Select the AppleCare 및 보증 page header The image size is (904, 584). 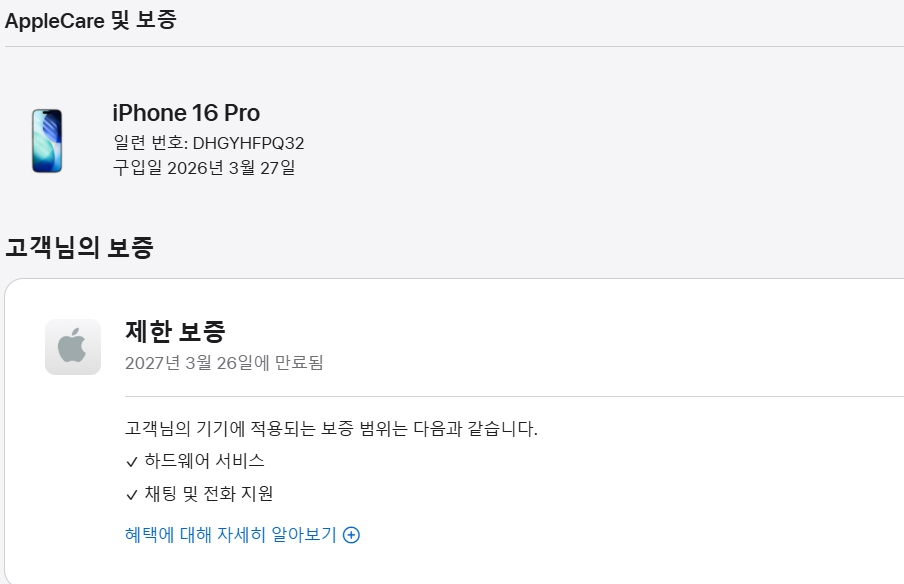click(x=90, y=20)
